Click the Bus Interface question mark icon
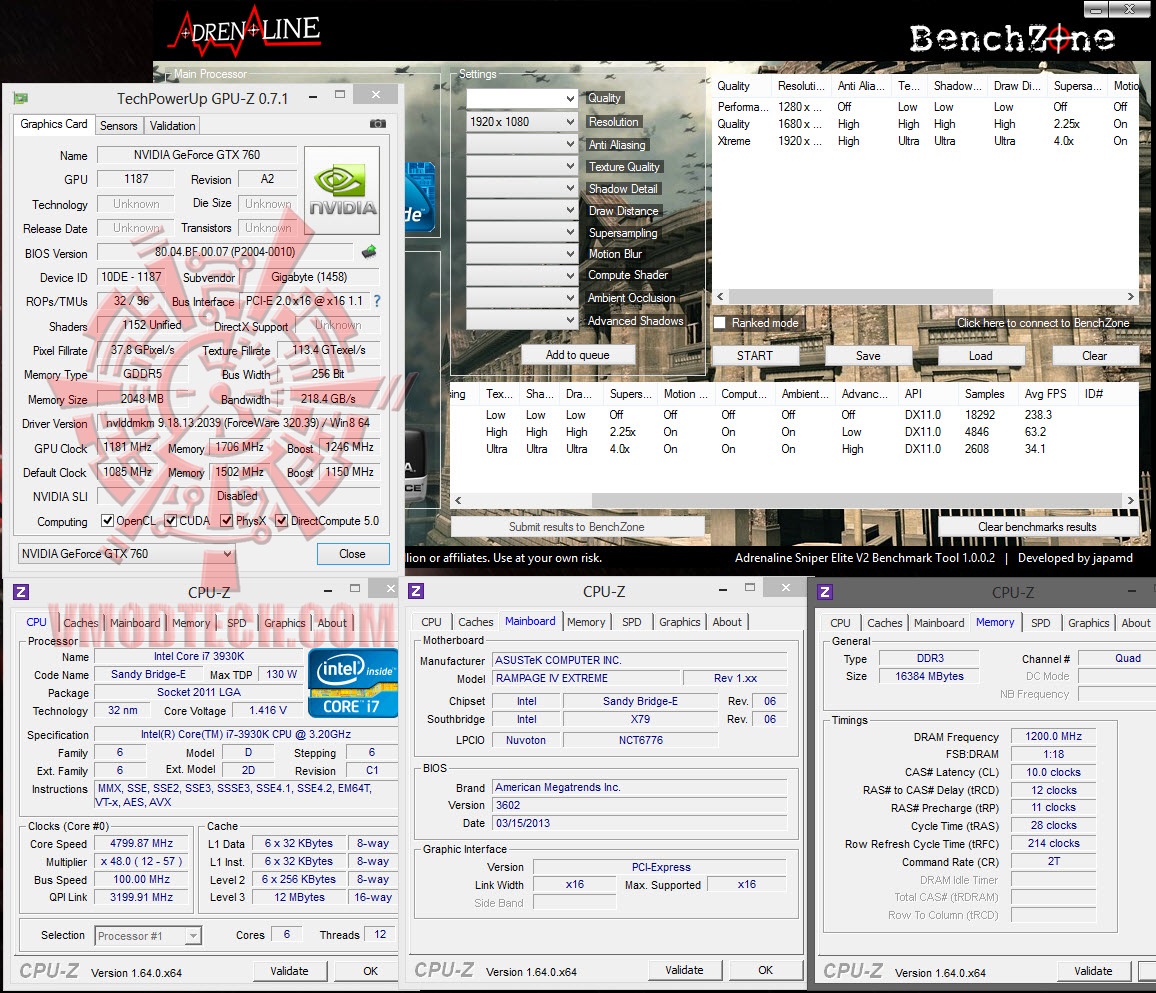 [377, 301]
